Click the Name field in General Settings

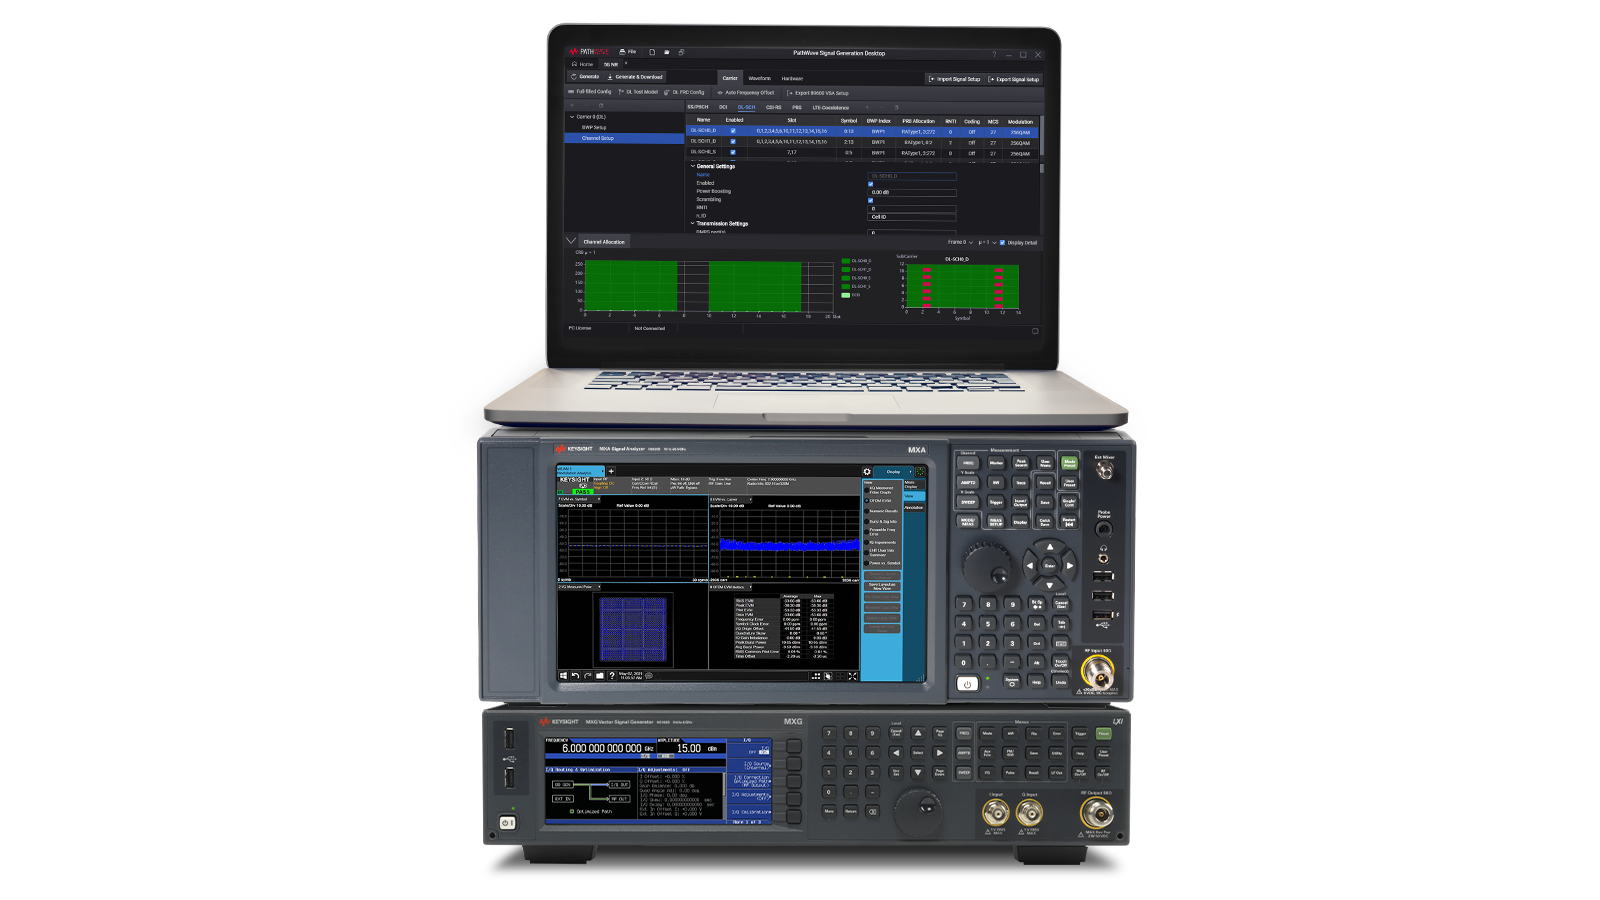[912, 176]
